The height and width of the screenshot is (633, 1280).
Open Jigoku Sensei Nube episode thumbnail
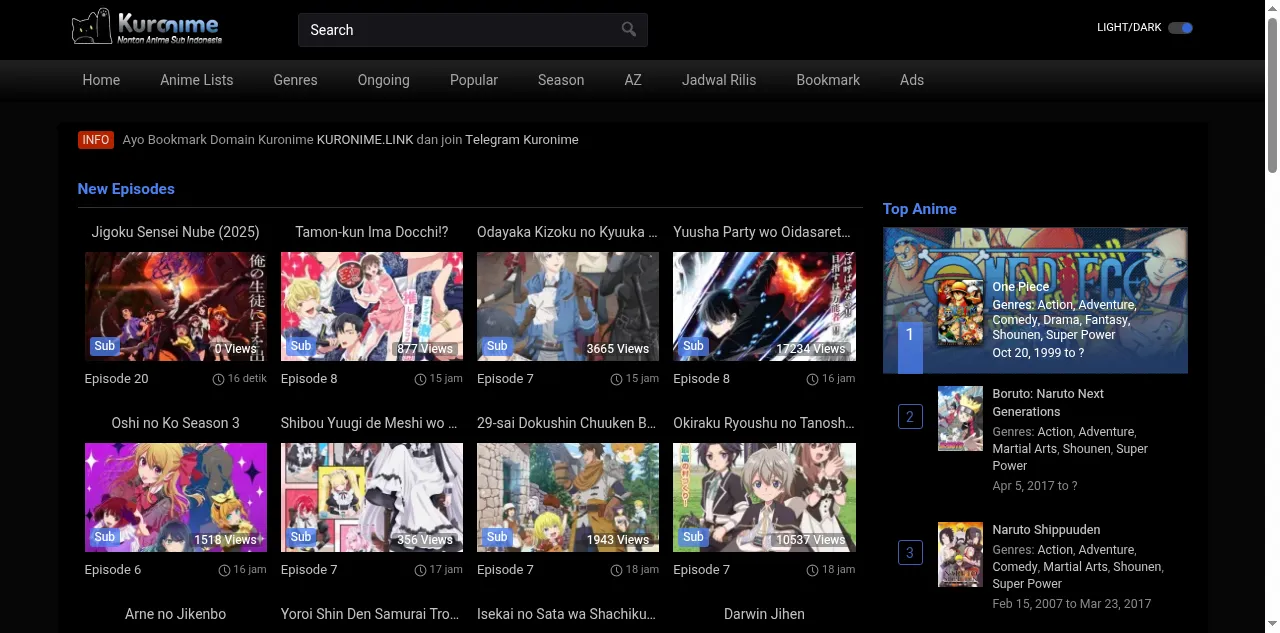[x=176, y=306]
